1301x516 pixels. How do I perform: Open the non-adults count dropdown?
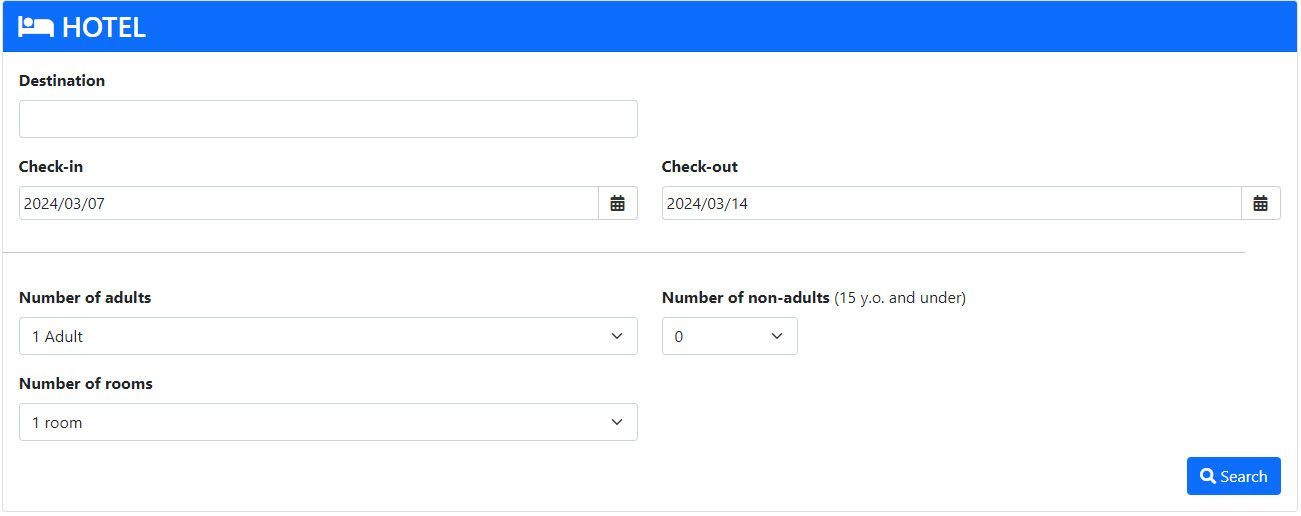click(x=729, y=337)
